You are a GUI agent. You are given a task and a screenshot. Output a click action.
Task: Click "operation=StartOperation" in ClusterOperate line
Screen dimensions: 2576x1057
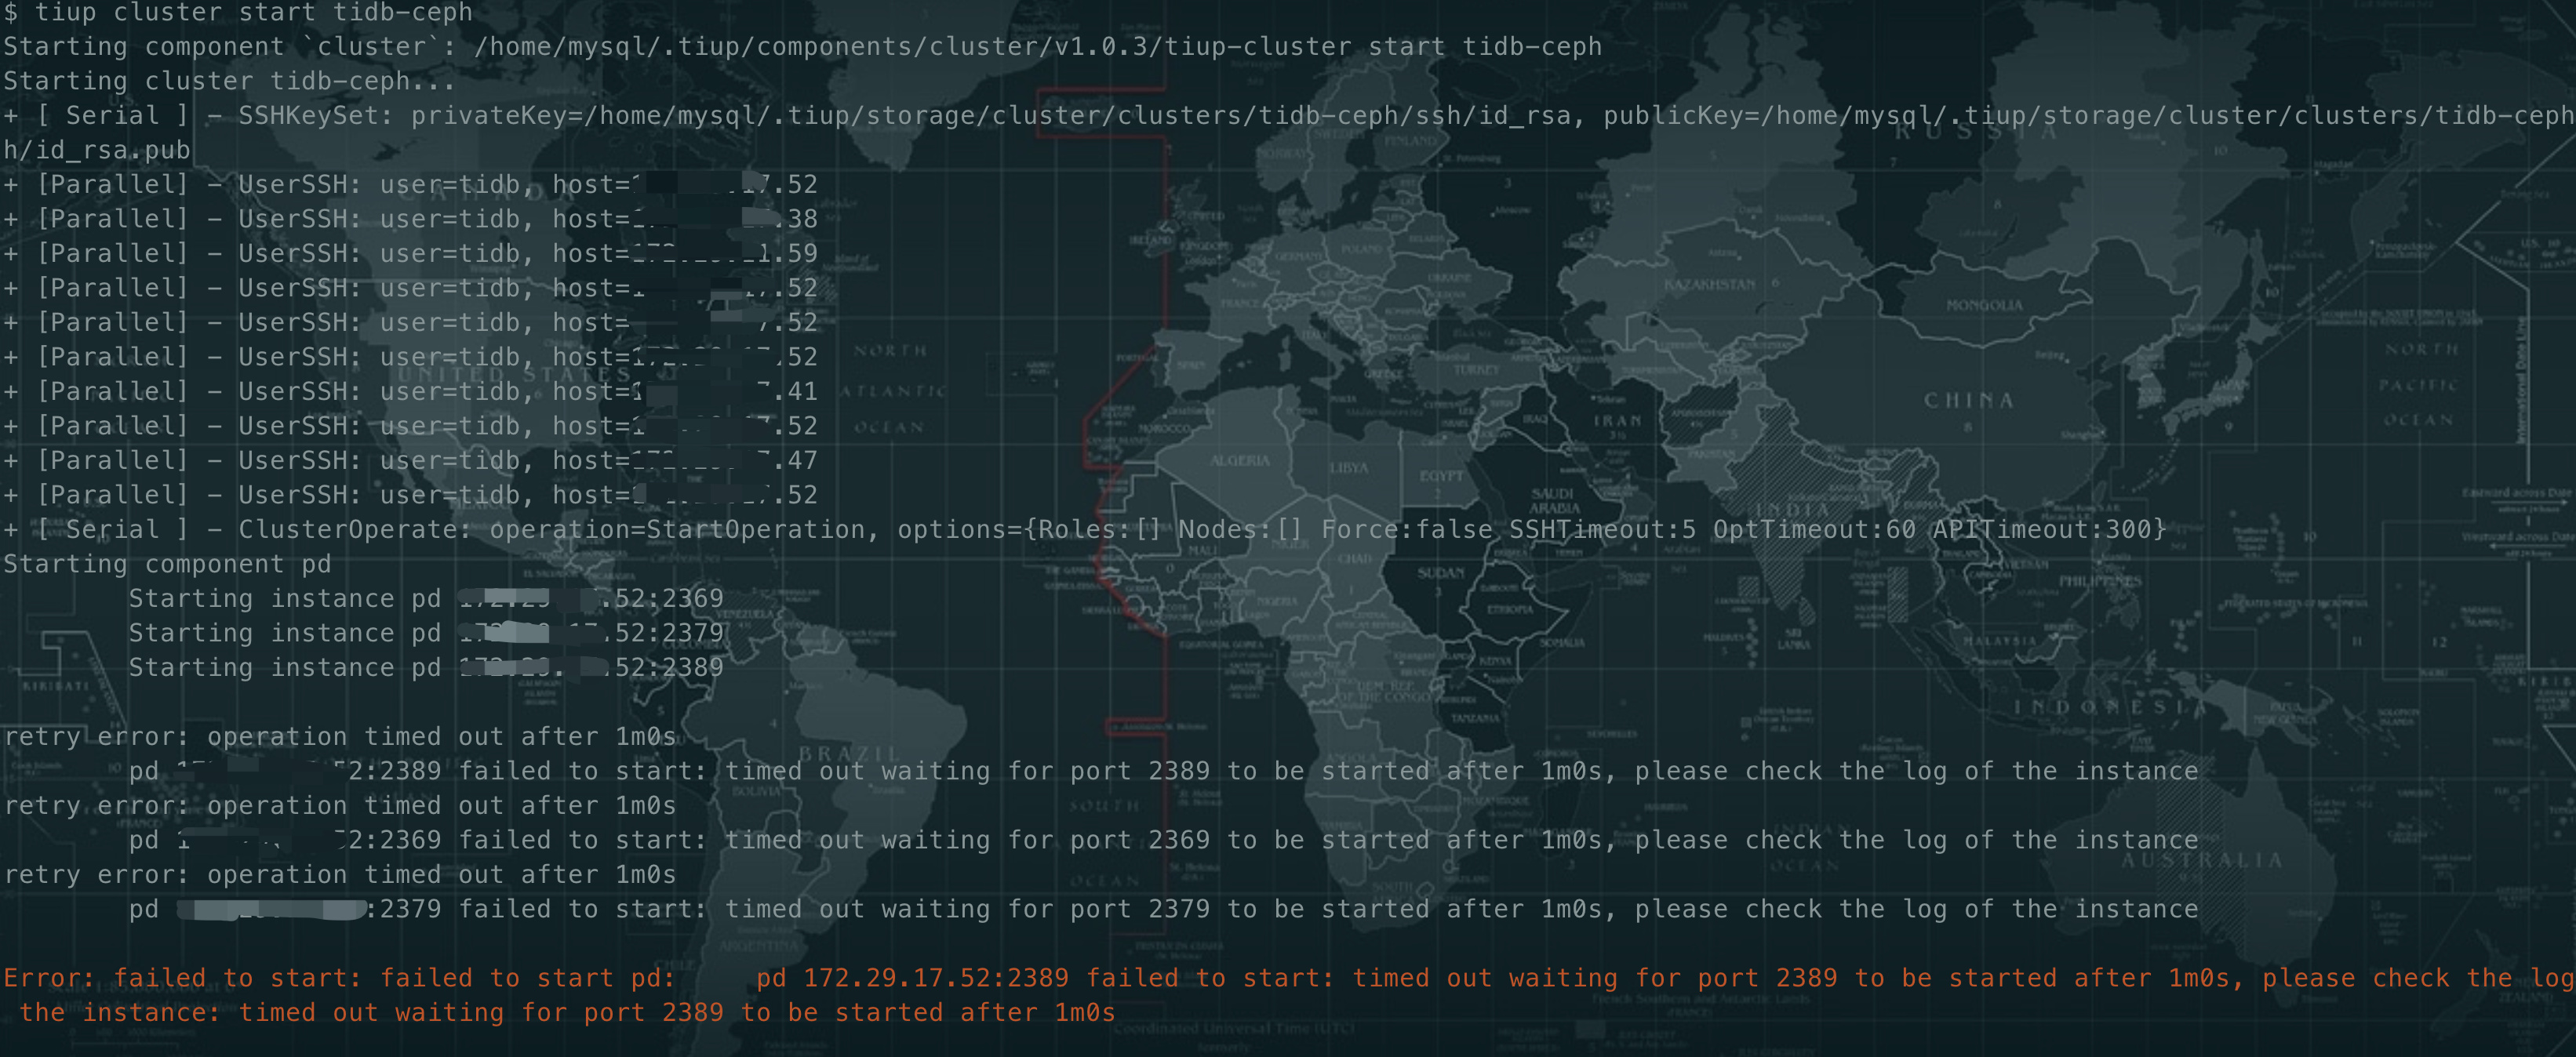[677, 530]
